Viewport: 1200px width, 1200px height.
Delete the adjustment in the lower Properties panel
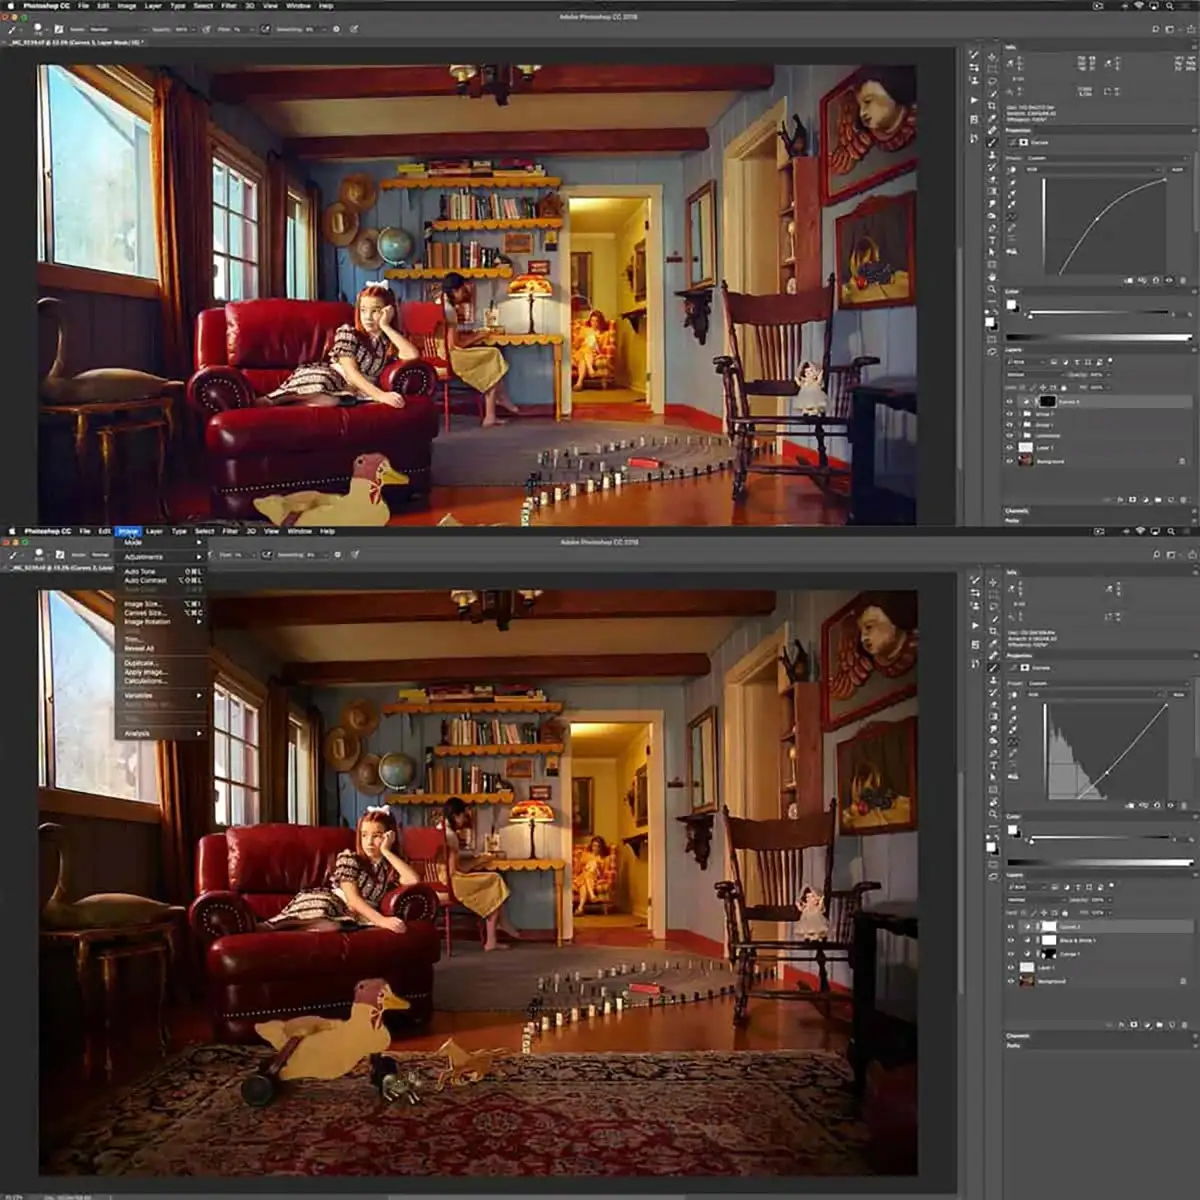click(1183, 805)
